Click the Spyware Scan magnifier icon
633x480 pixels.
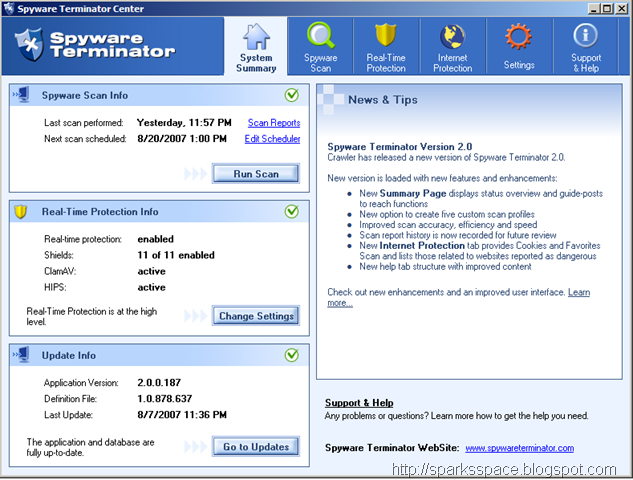[321, 35]
